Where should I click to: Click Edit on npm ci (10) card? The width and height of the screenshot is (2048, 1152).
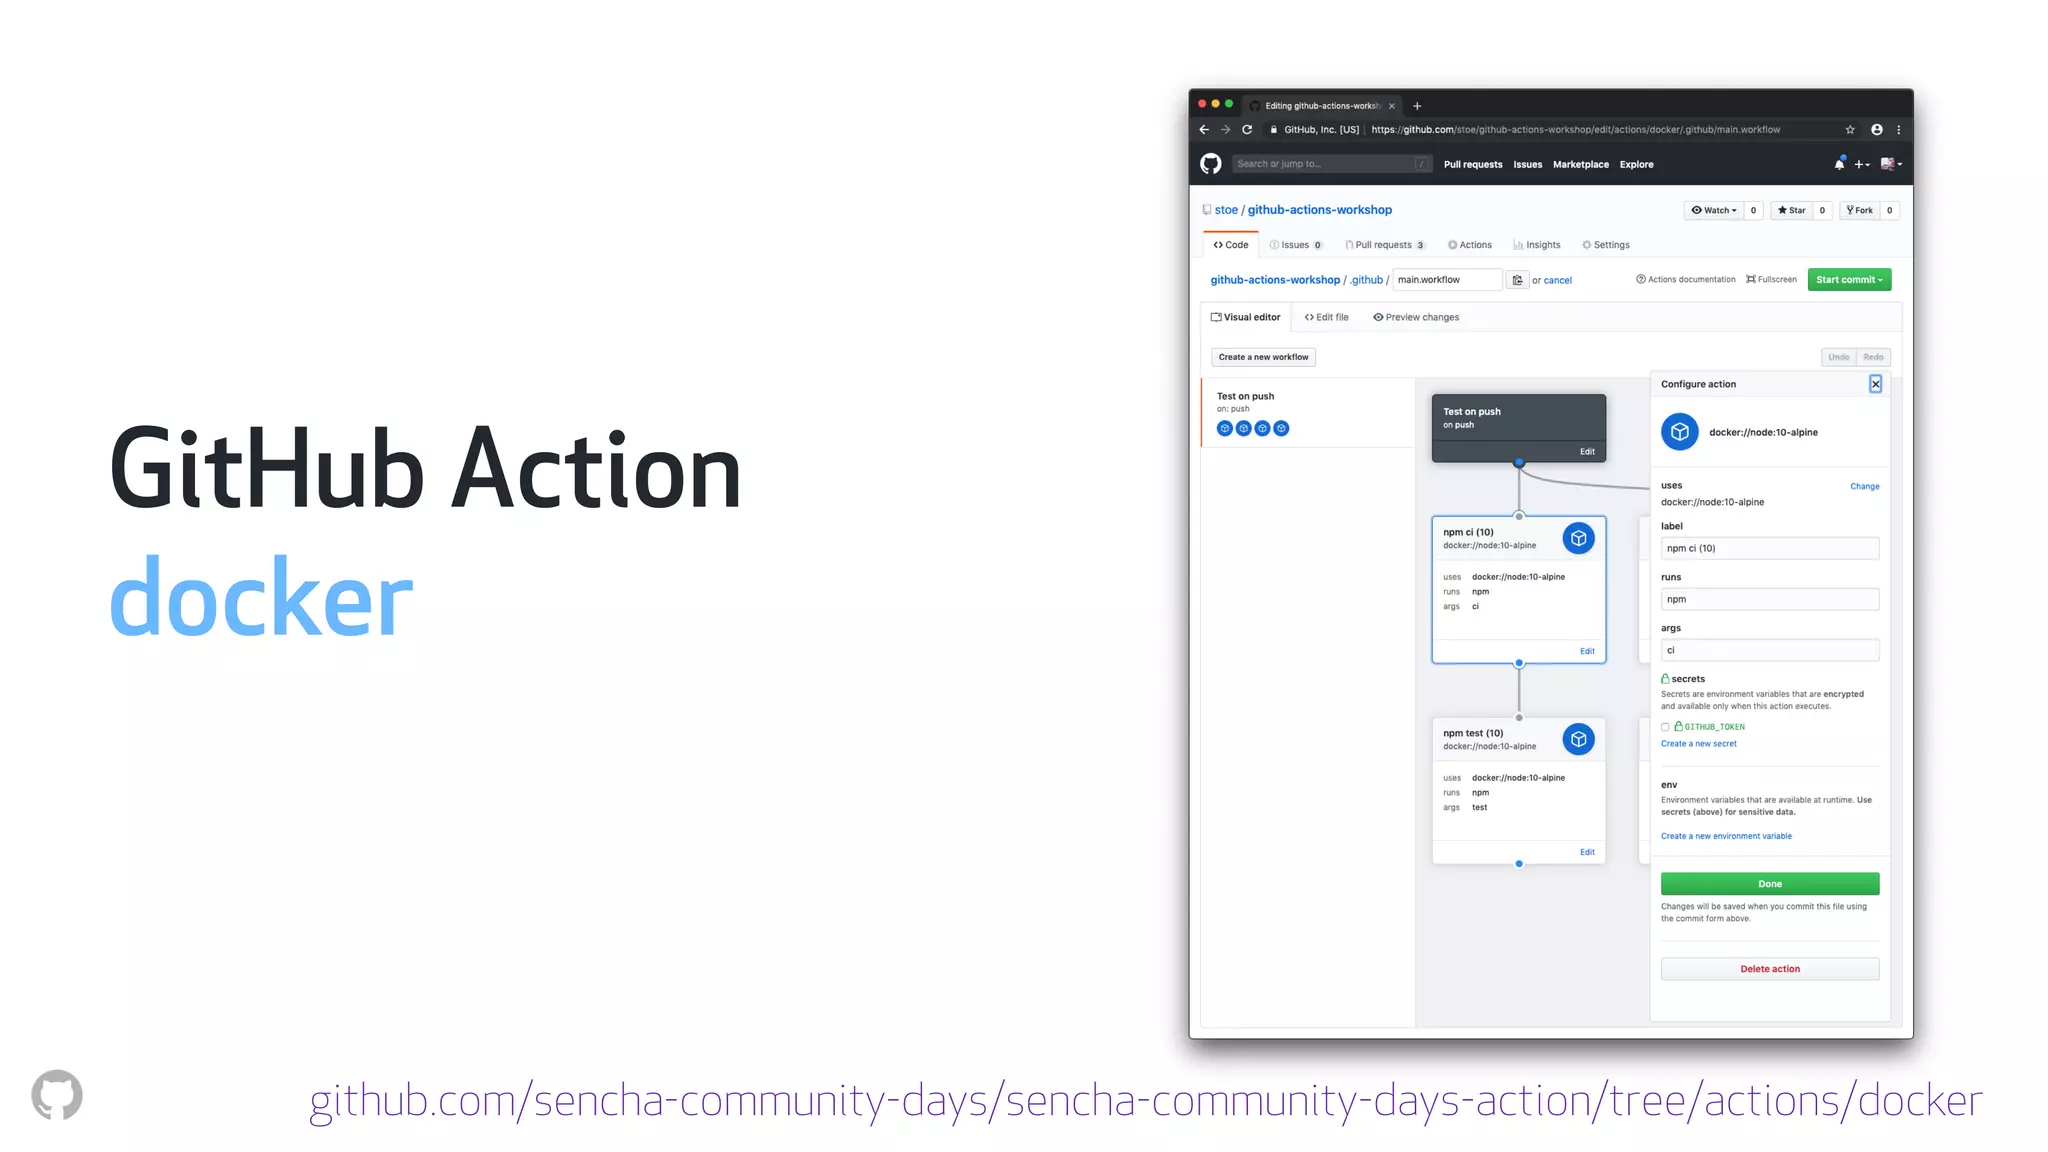coord(1587,651)
